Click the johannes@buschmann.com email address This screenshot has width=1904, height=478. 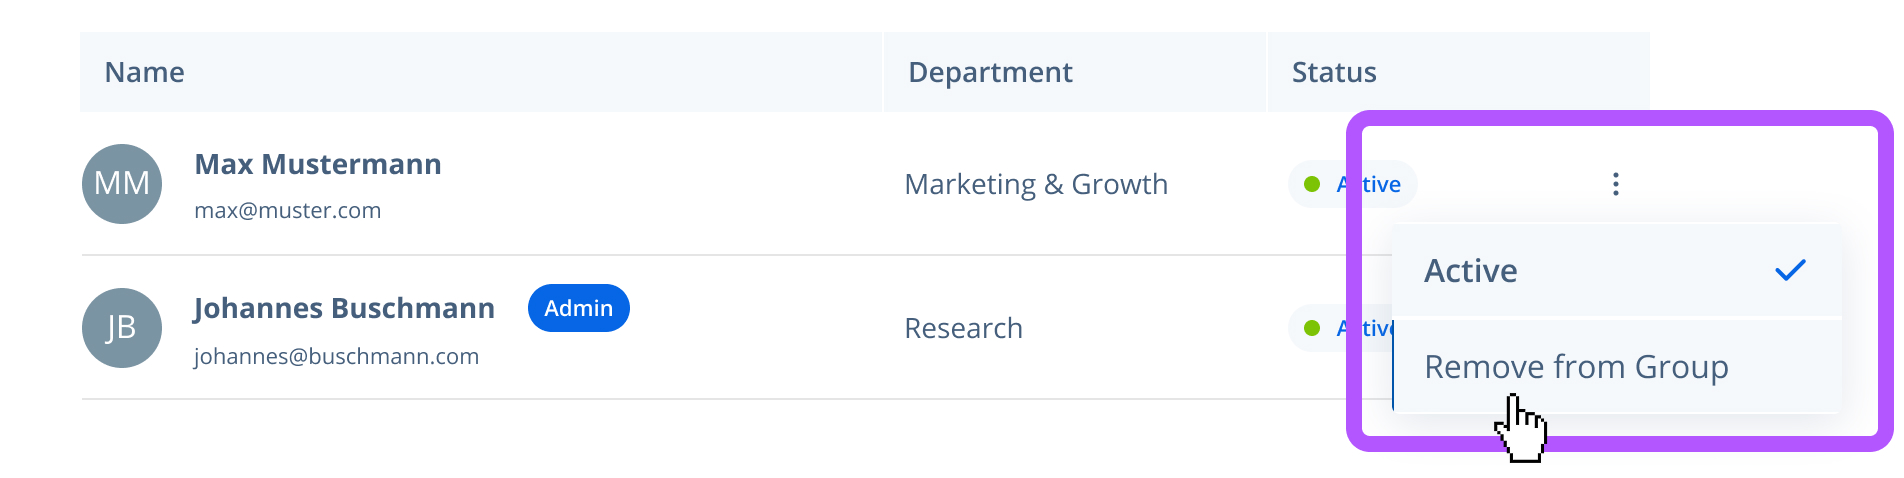[x=336, y=357]
